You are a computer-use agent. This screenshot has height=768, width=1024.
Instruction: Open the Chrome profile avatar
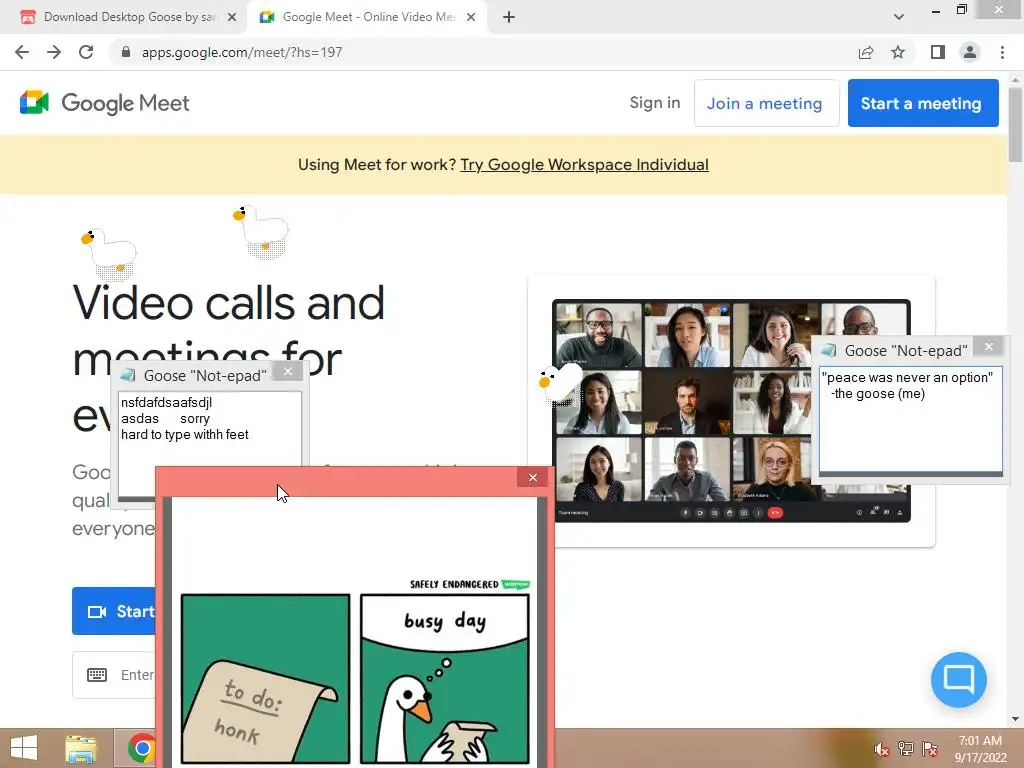(x=970, y=52)
